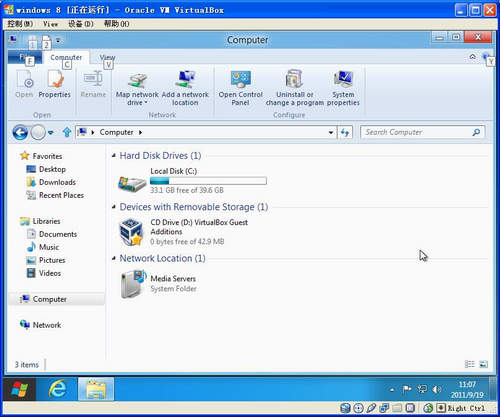This screenshot has width=500, height=417.
Task: Open Recent Places in navigation pane
Action: click(x=55, y=195)
